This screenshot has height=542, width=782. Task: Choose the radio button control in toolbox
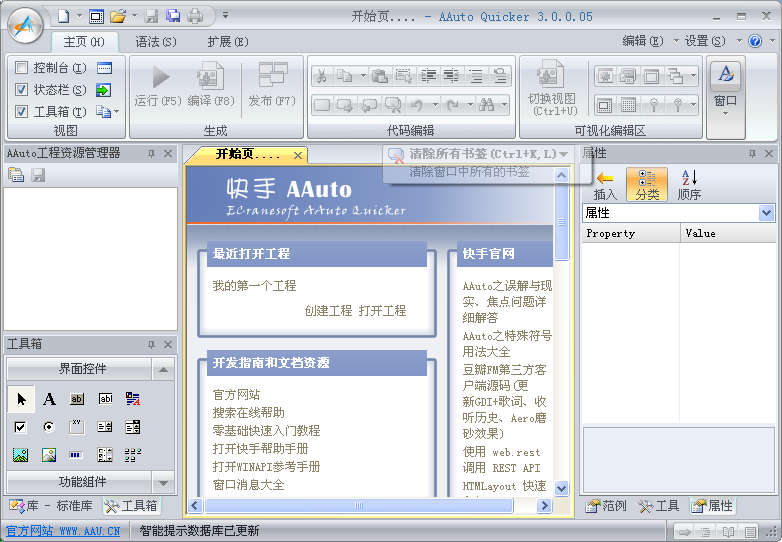49,427
